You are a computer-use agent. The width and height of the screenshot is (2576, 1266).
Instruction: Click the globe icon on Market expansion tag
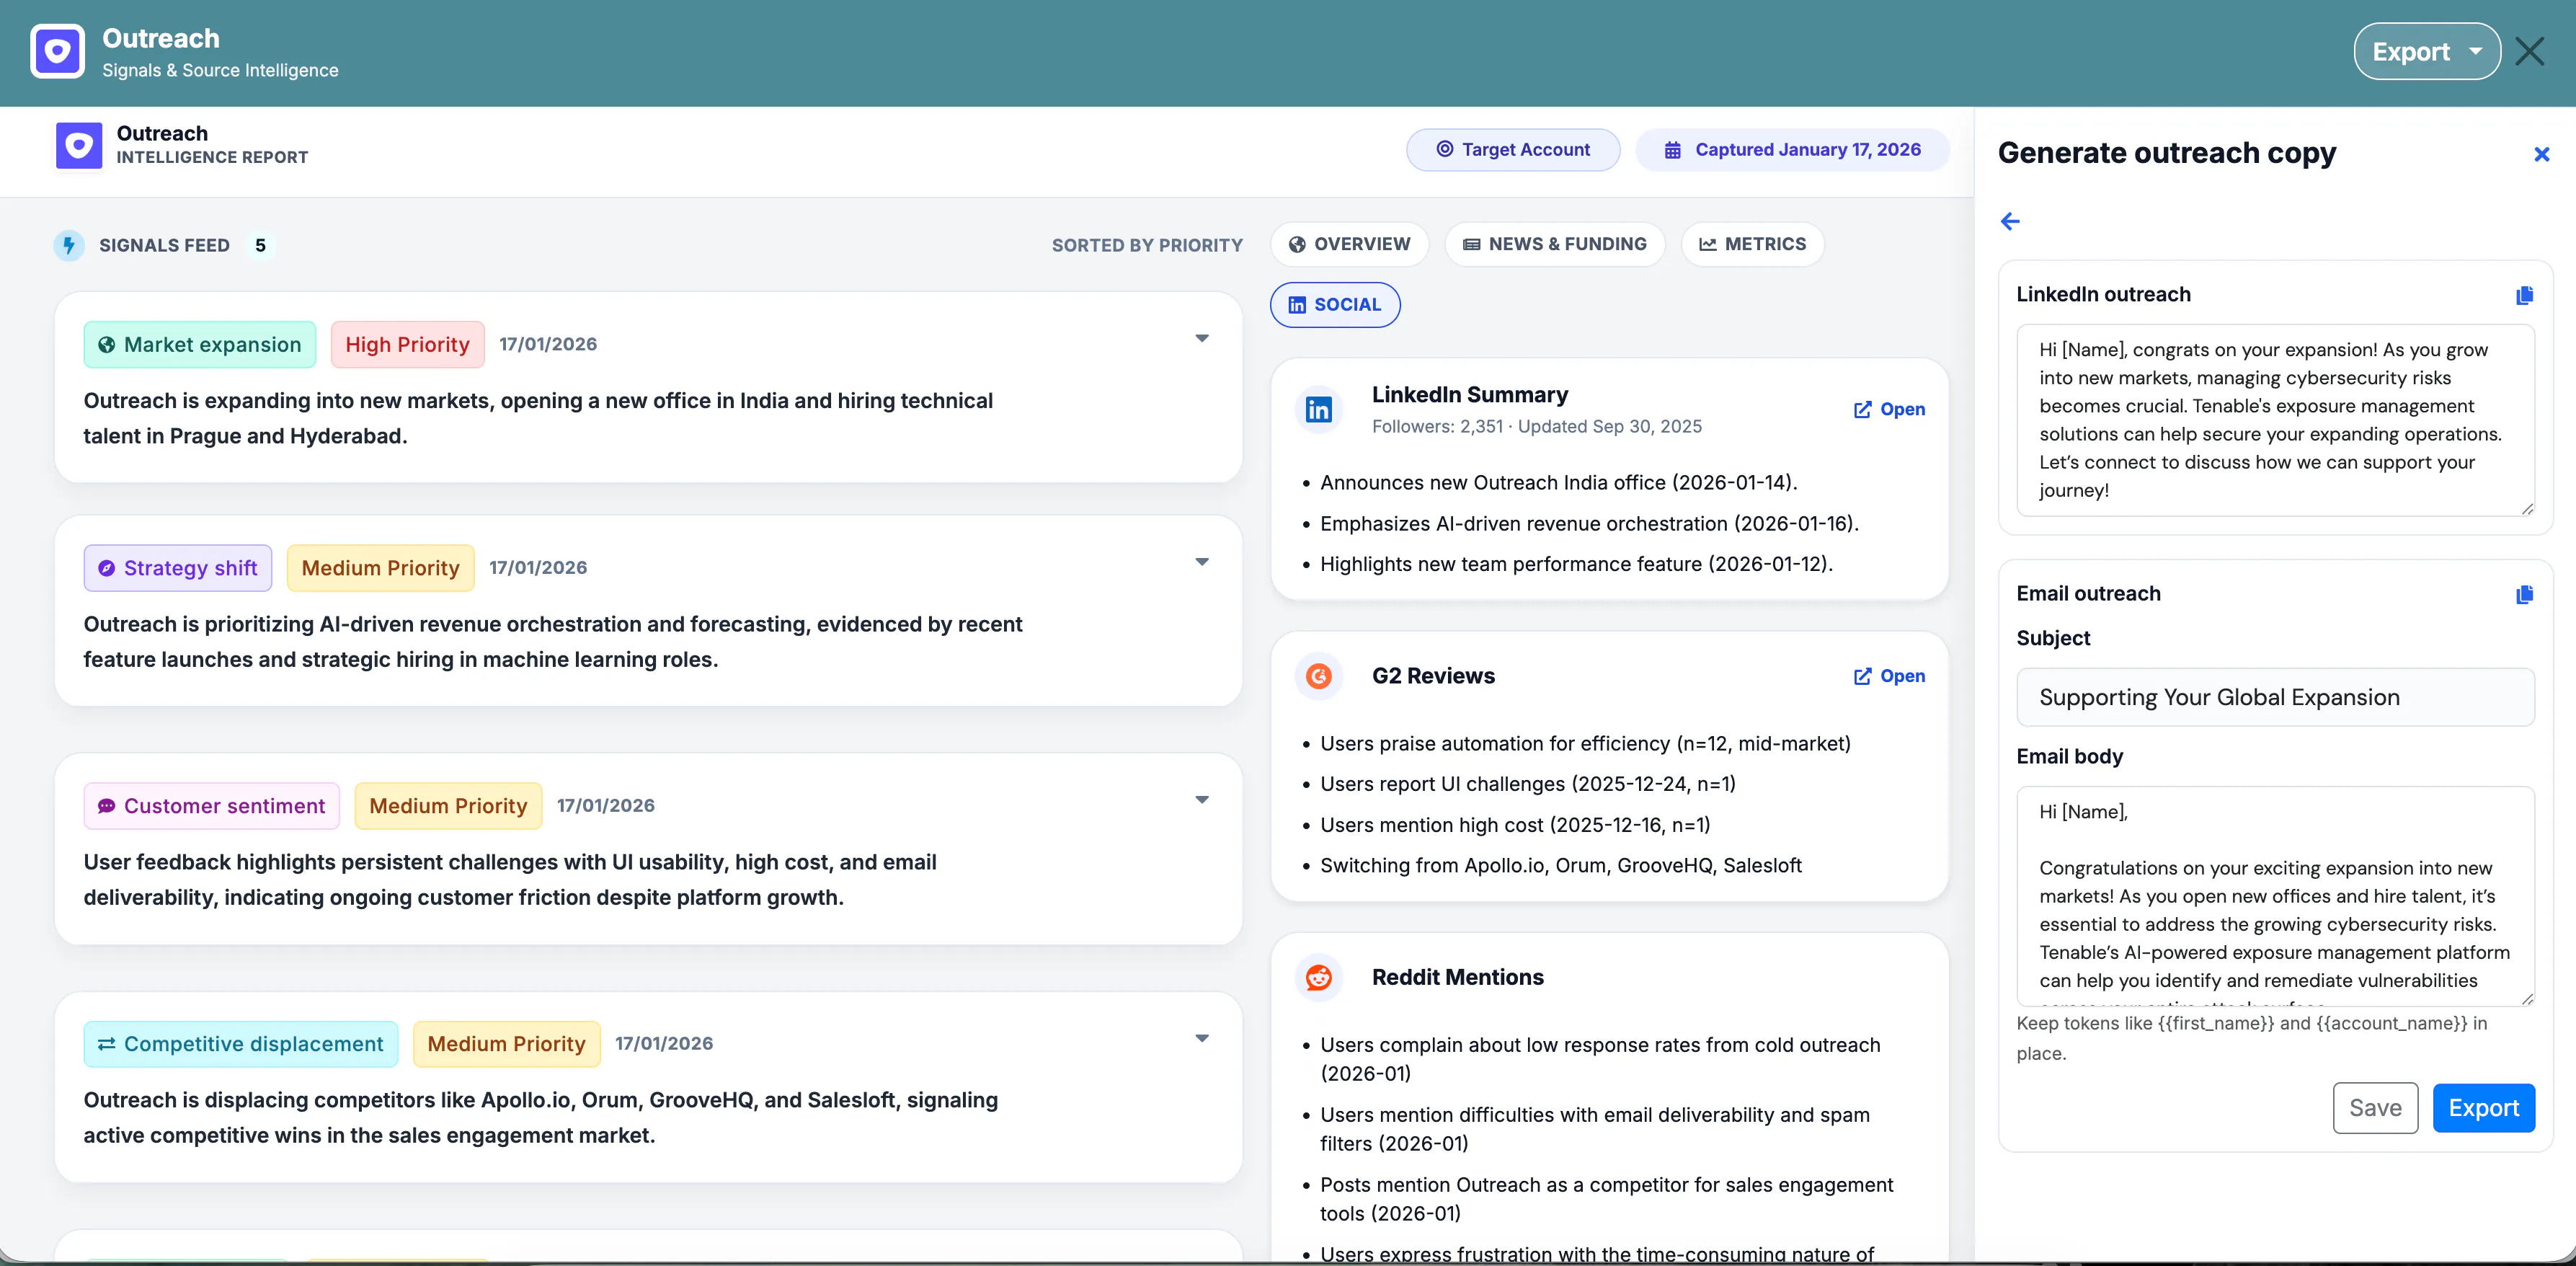pos(106,345)
